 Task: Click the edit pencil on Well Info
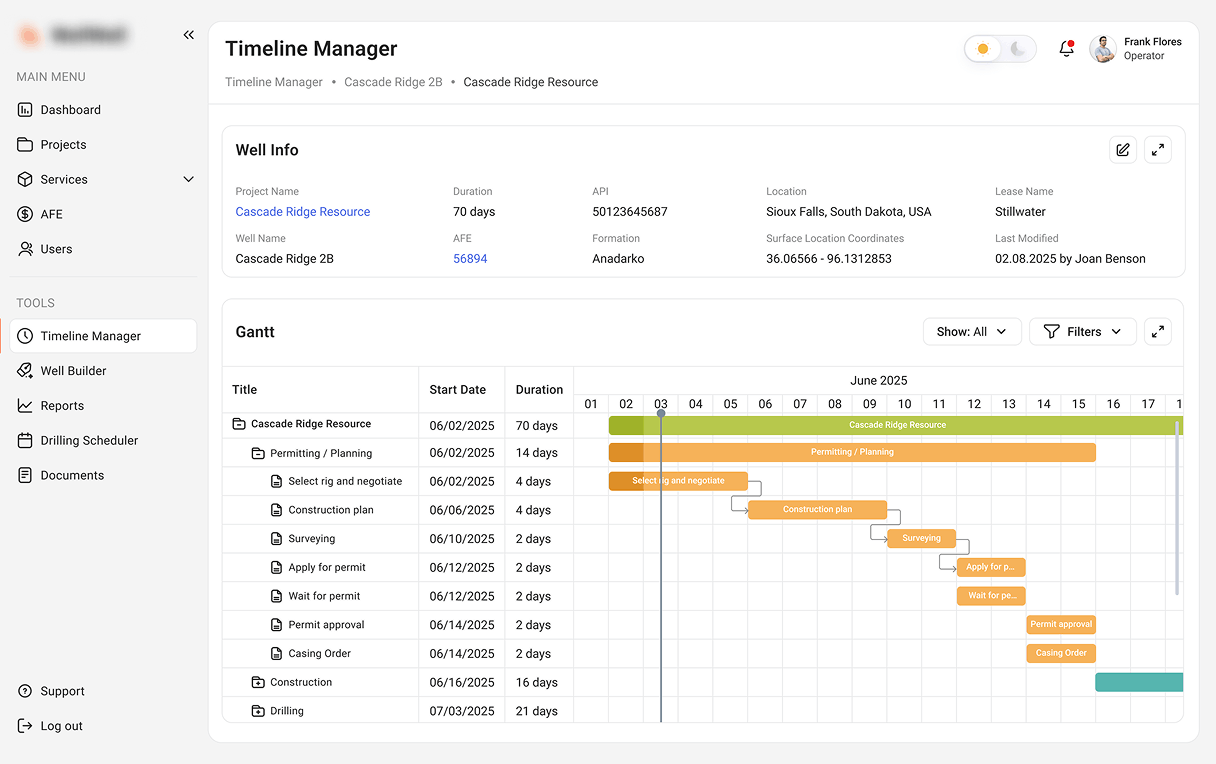click(1122, 149)
